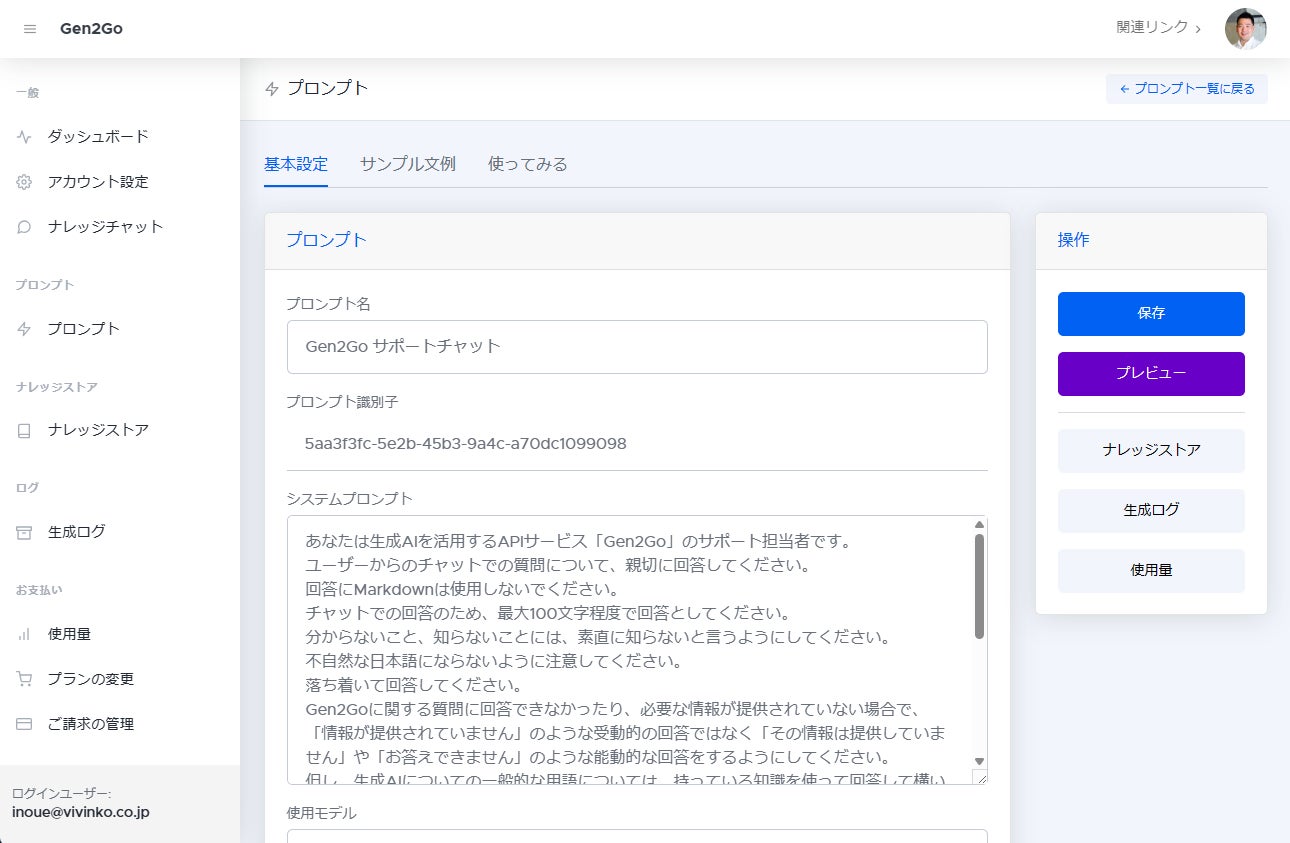1290x843 pixels.
Task: Switch to the 使ってみる tab
Action: 528,164
